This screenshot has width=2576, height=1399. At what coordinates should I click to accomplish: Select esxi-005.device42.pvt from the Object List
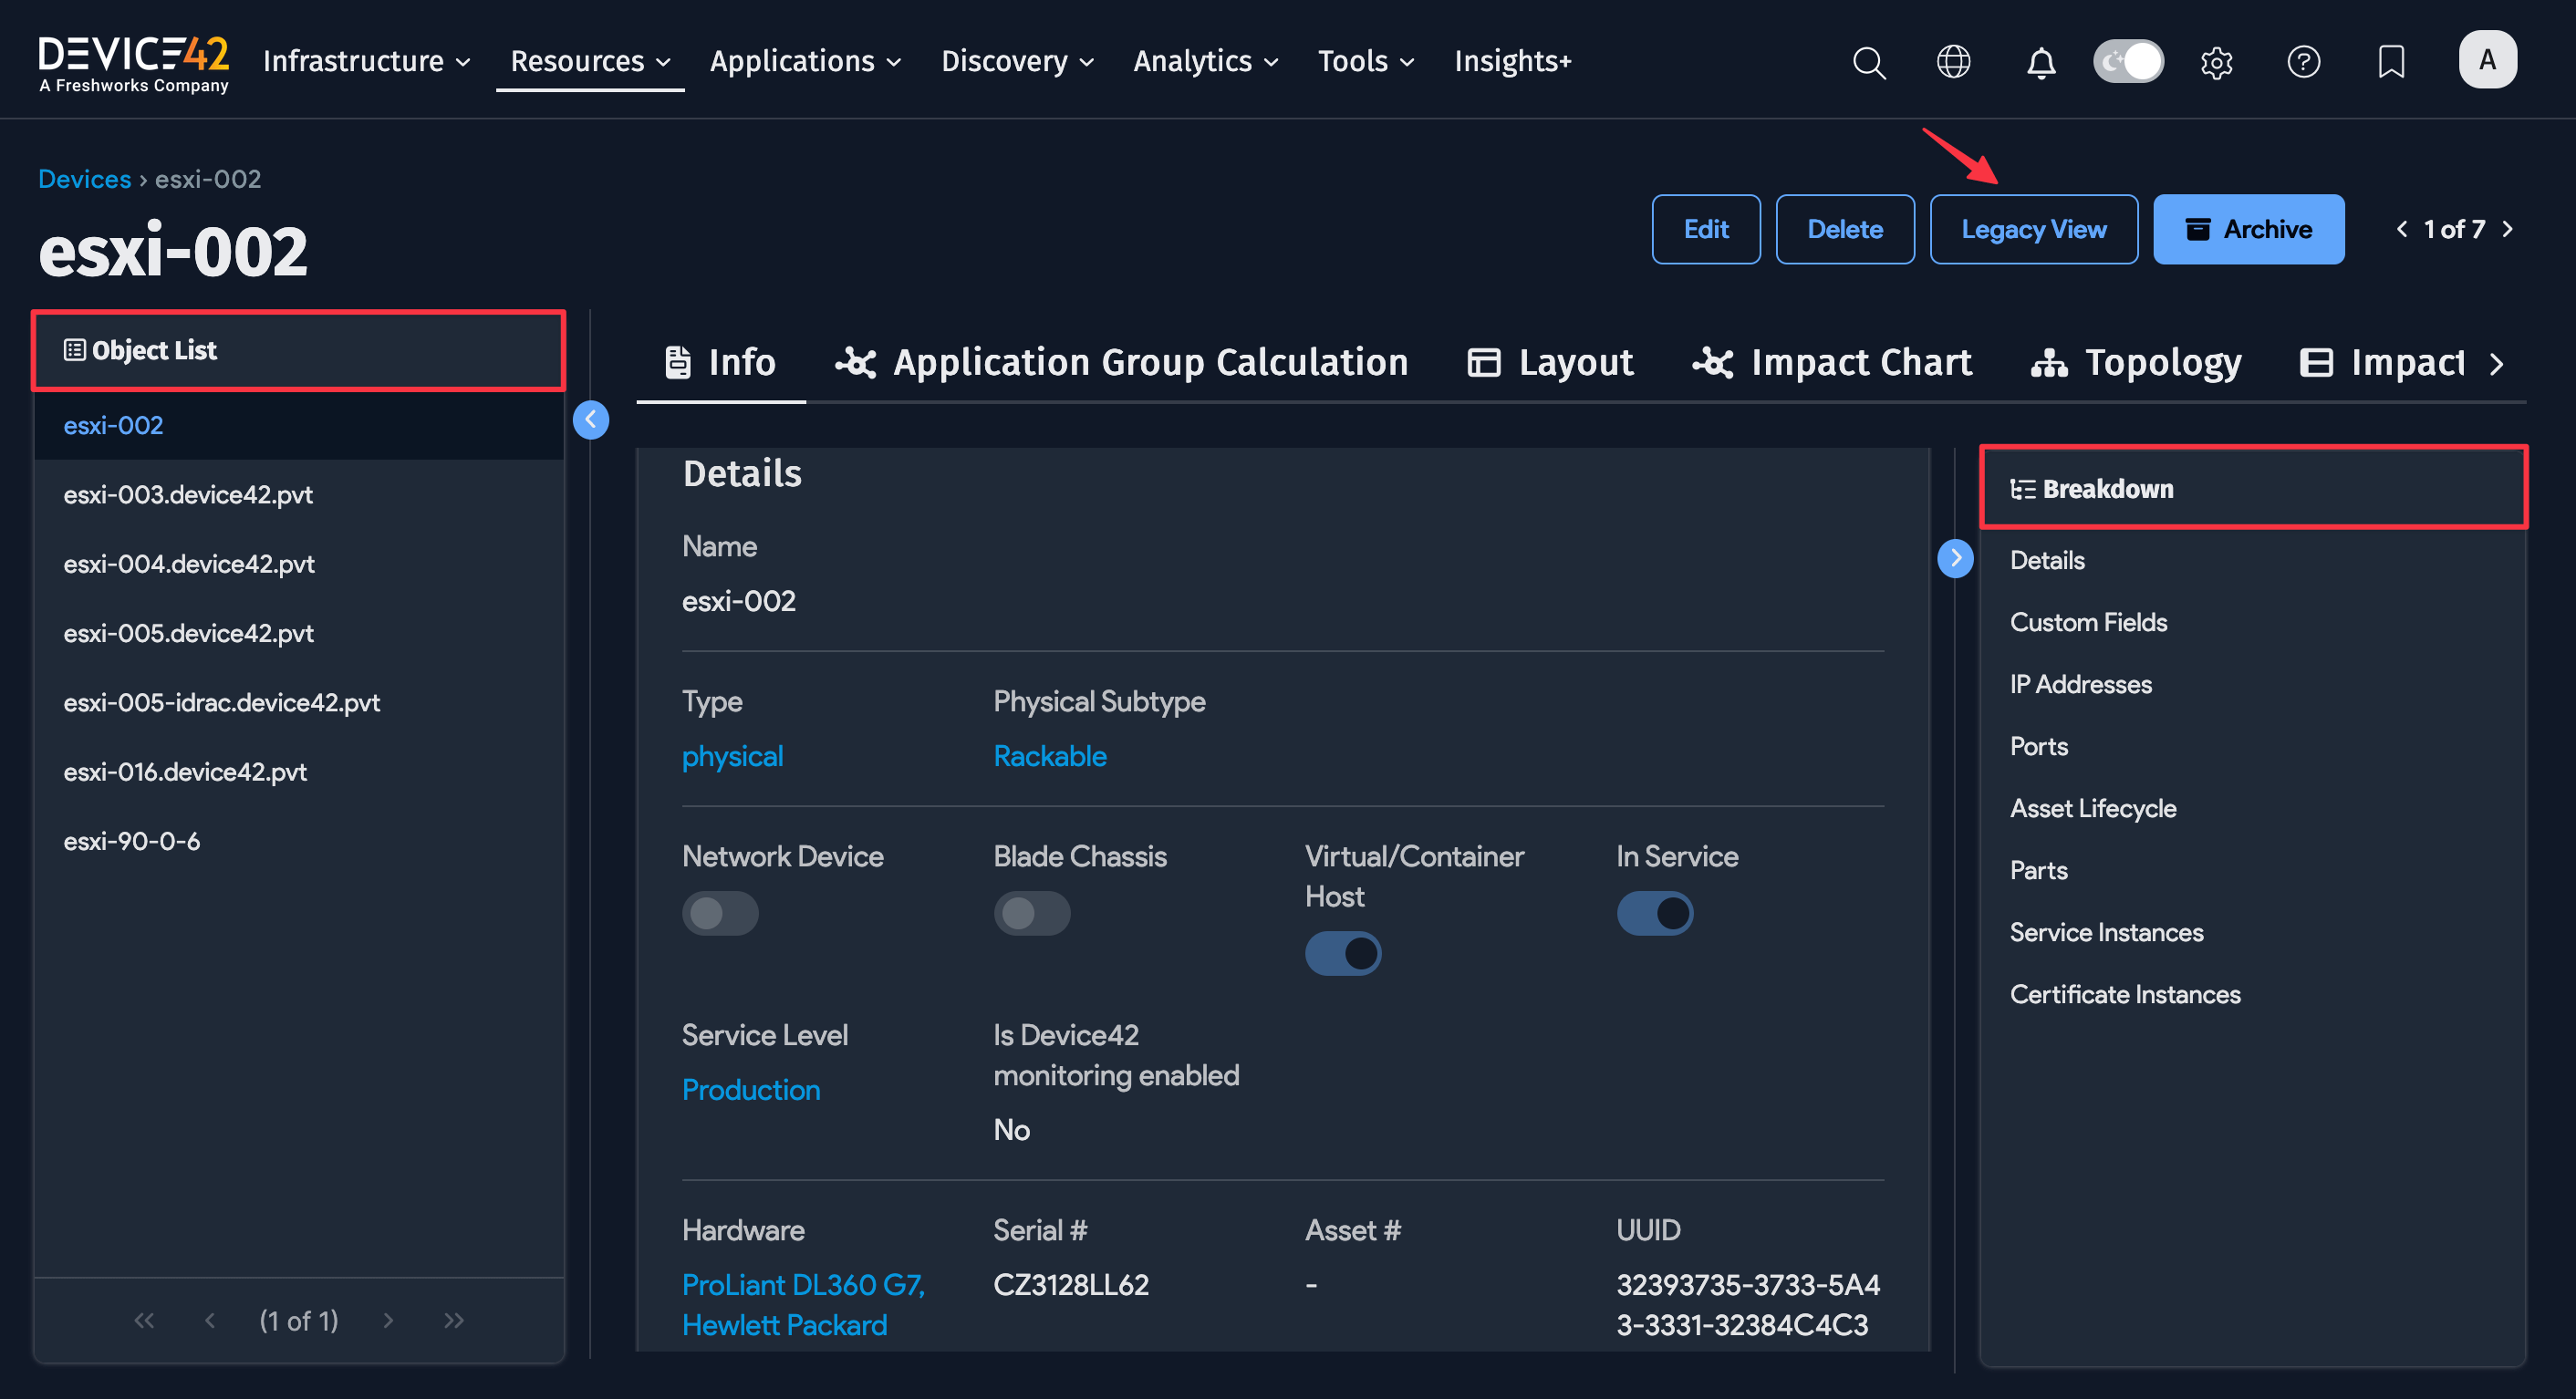(189, 632)
